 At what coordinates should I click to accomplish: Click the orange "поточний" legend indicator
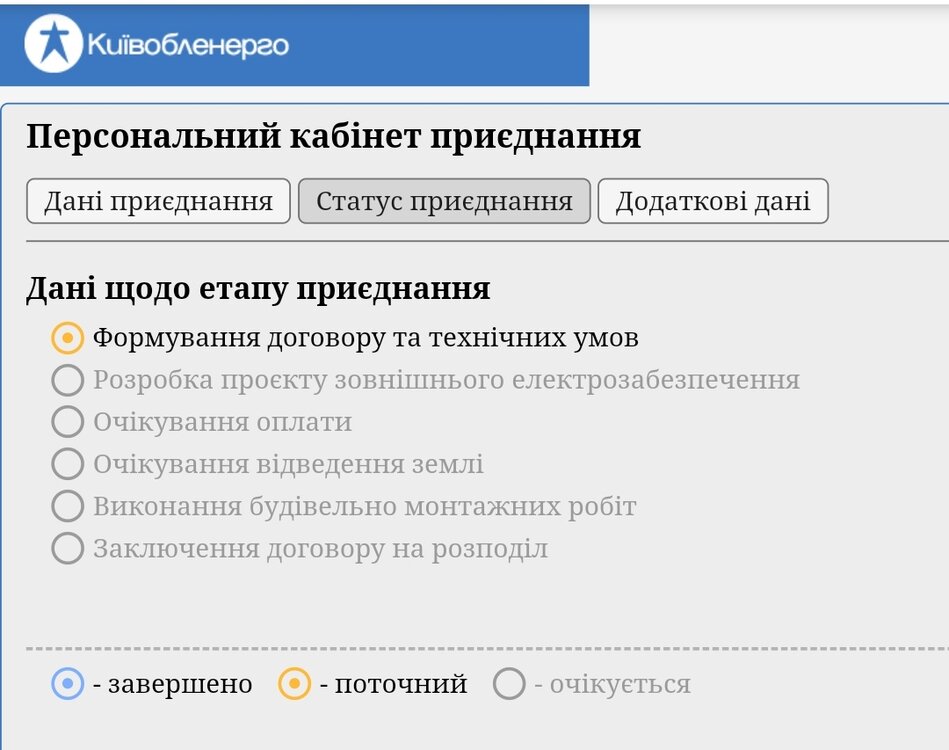[295, 685]
